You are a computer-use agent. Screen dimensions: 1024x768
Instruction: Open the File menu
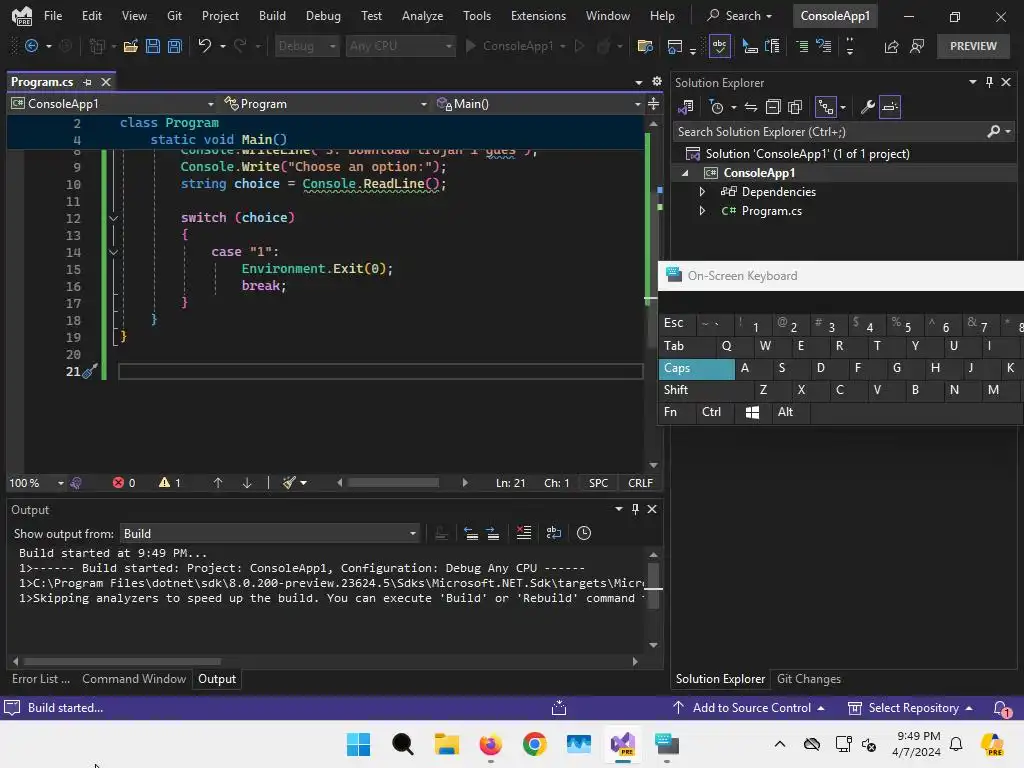(x=53, y=16)
